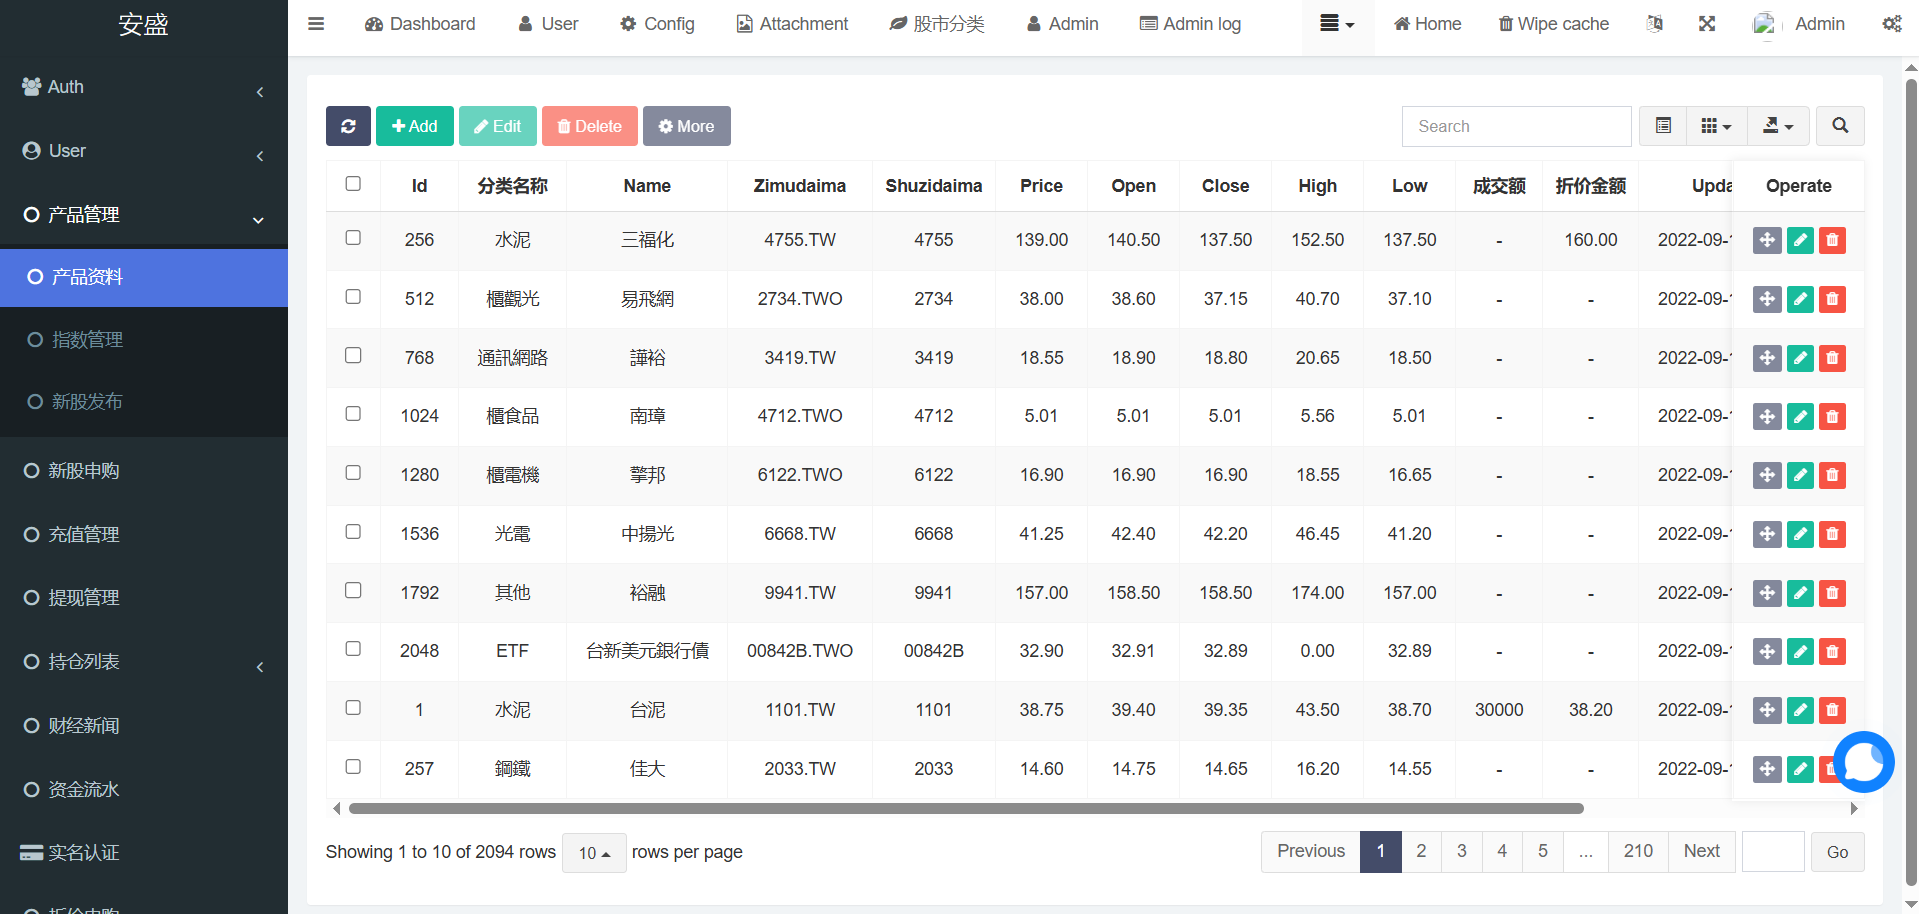Tick the checkbox for row 1024

point(353,414)
